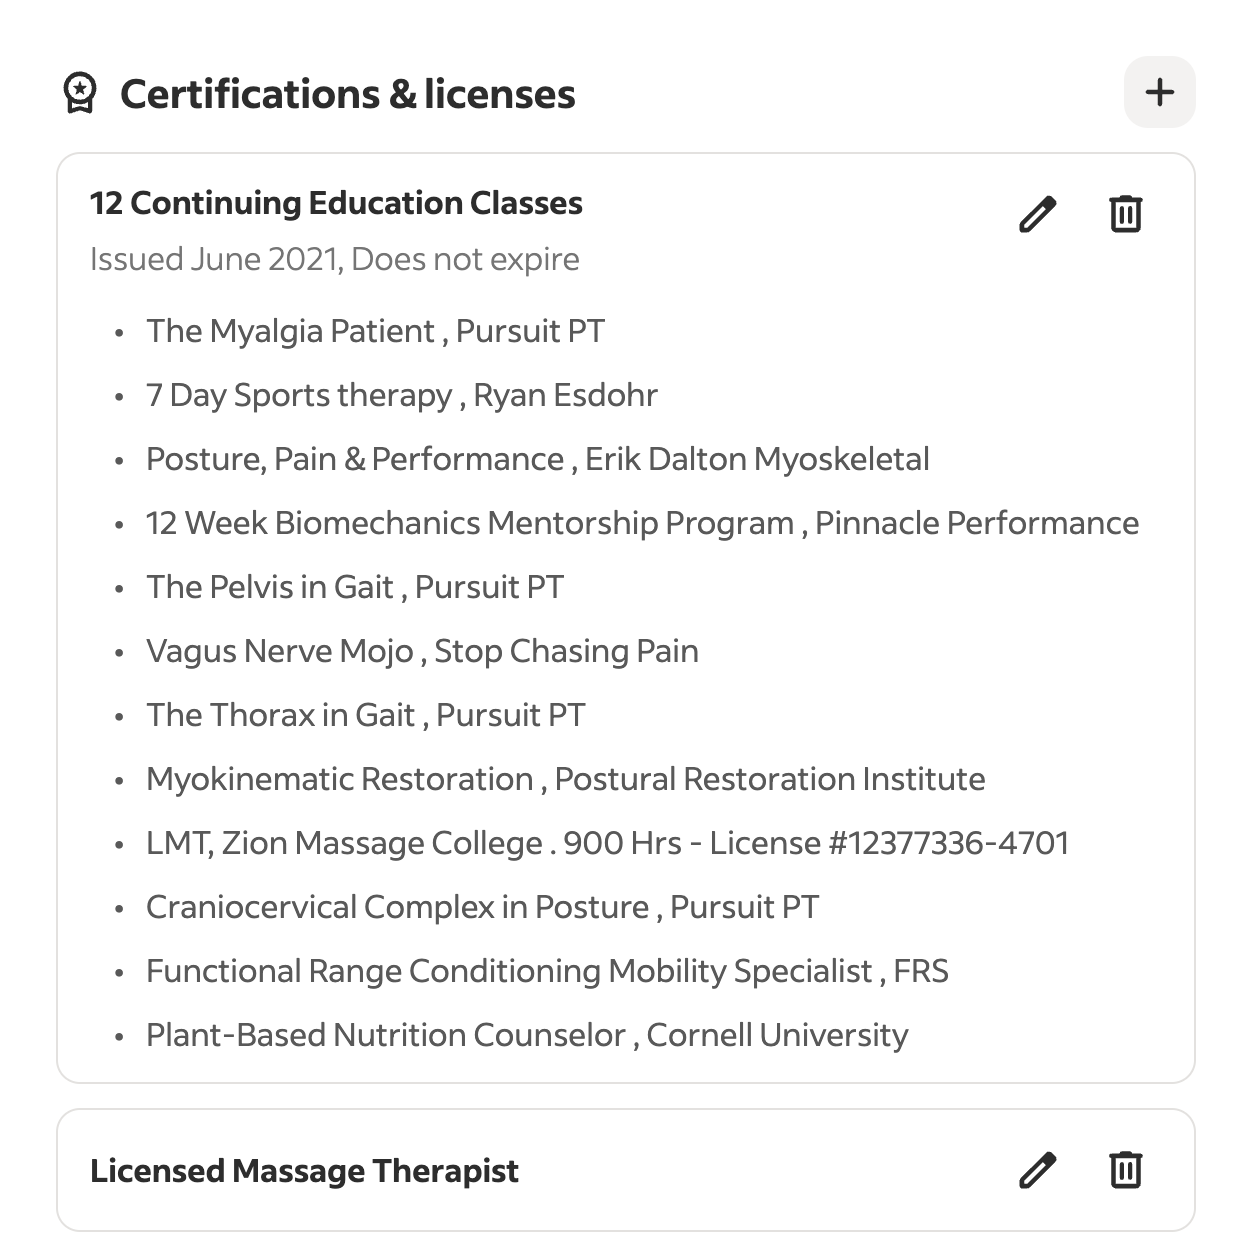Click the Posture, Pain & Performance item
This screenshot has width=1252, height=1252.
tap(537, 459)
